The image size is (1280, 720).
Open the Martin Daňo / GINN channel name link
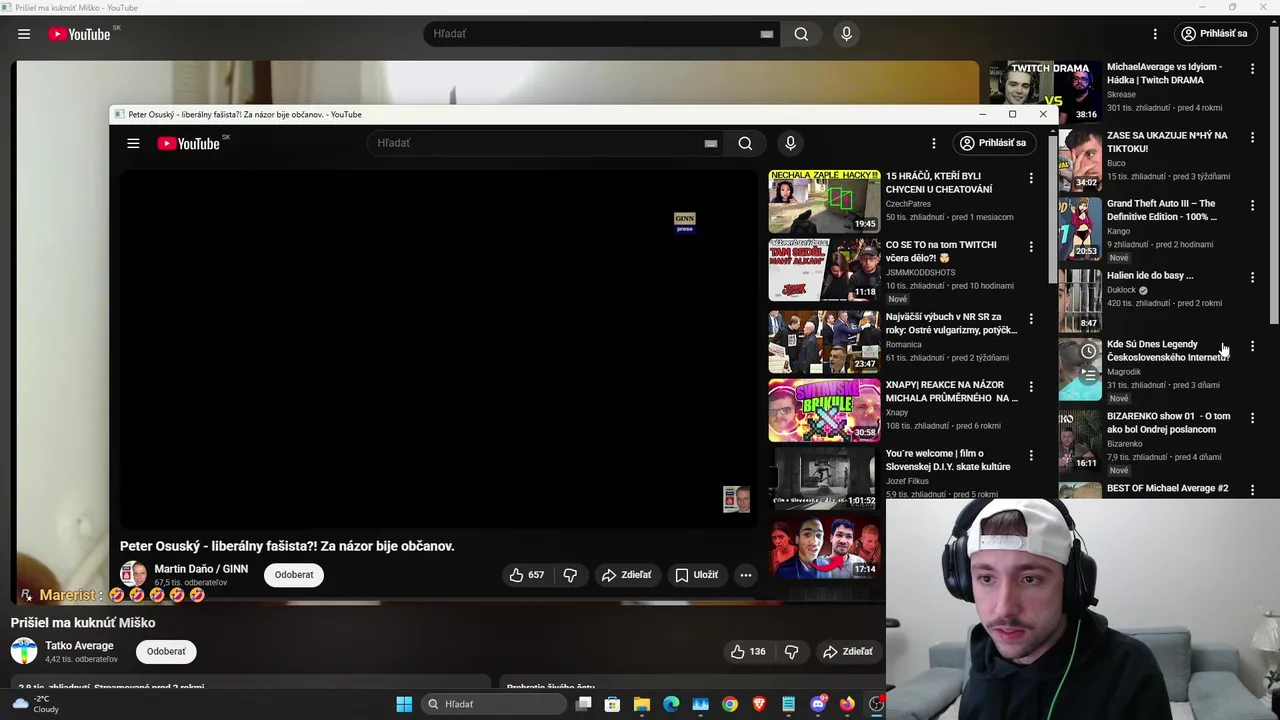click(x=201, y=569)
